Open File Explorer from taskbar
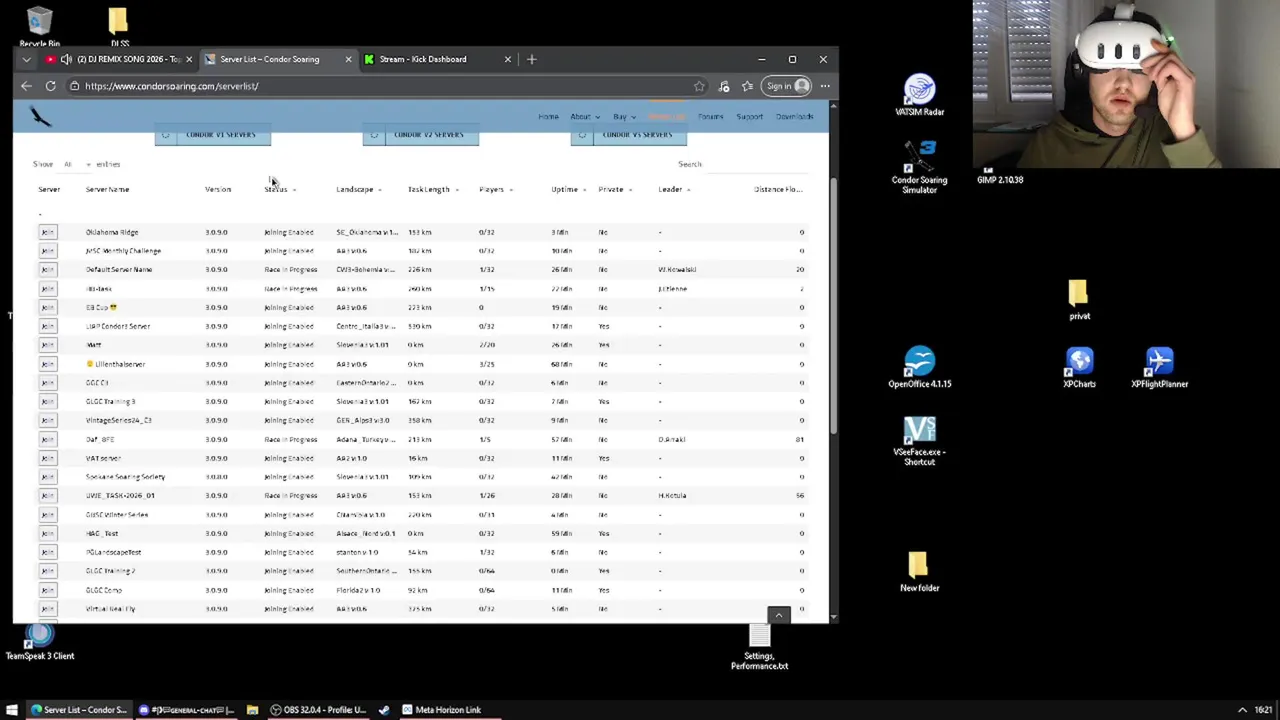 [x=252, y=710]
